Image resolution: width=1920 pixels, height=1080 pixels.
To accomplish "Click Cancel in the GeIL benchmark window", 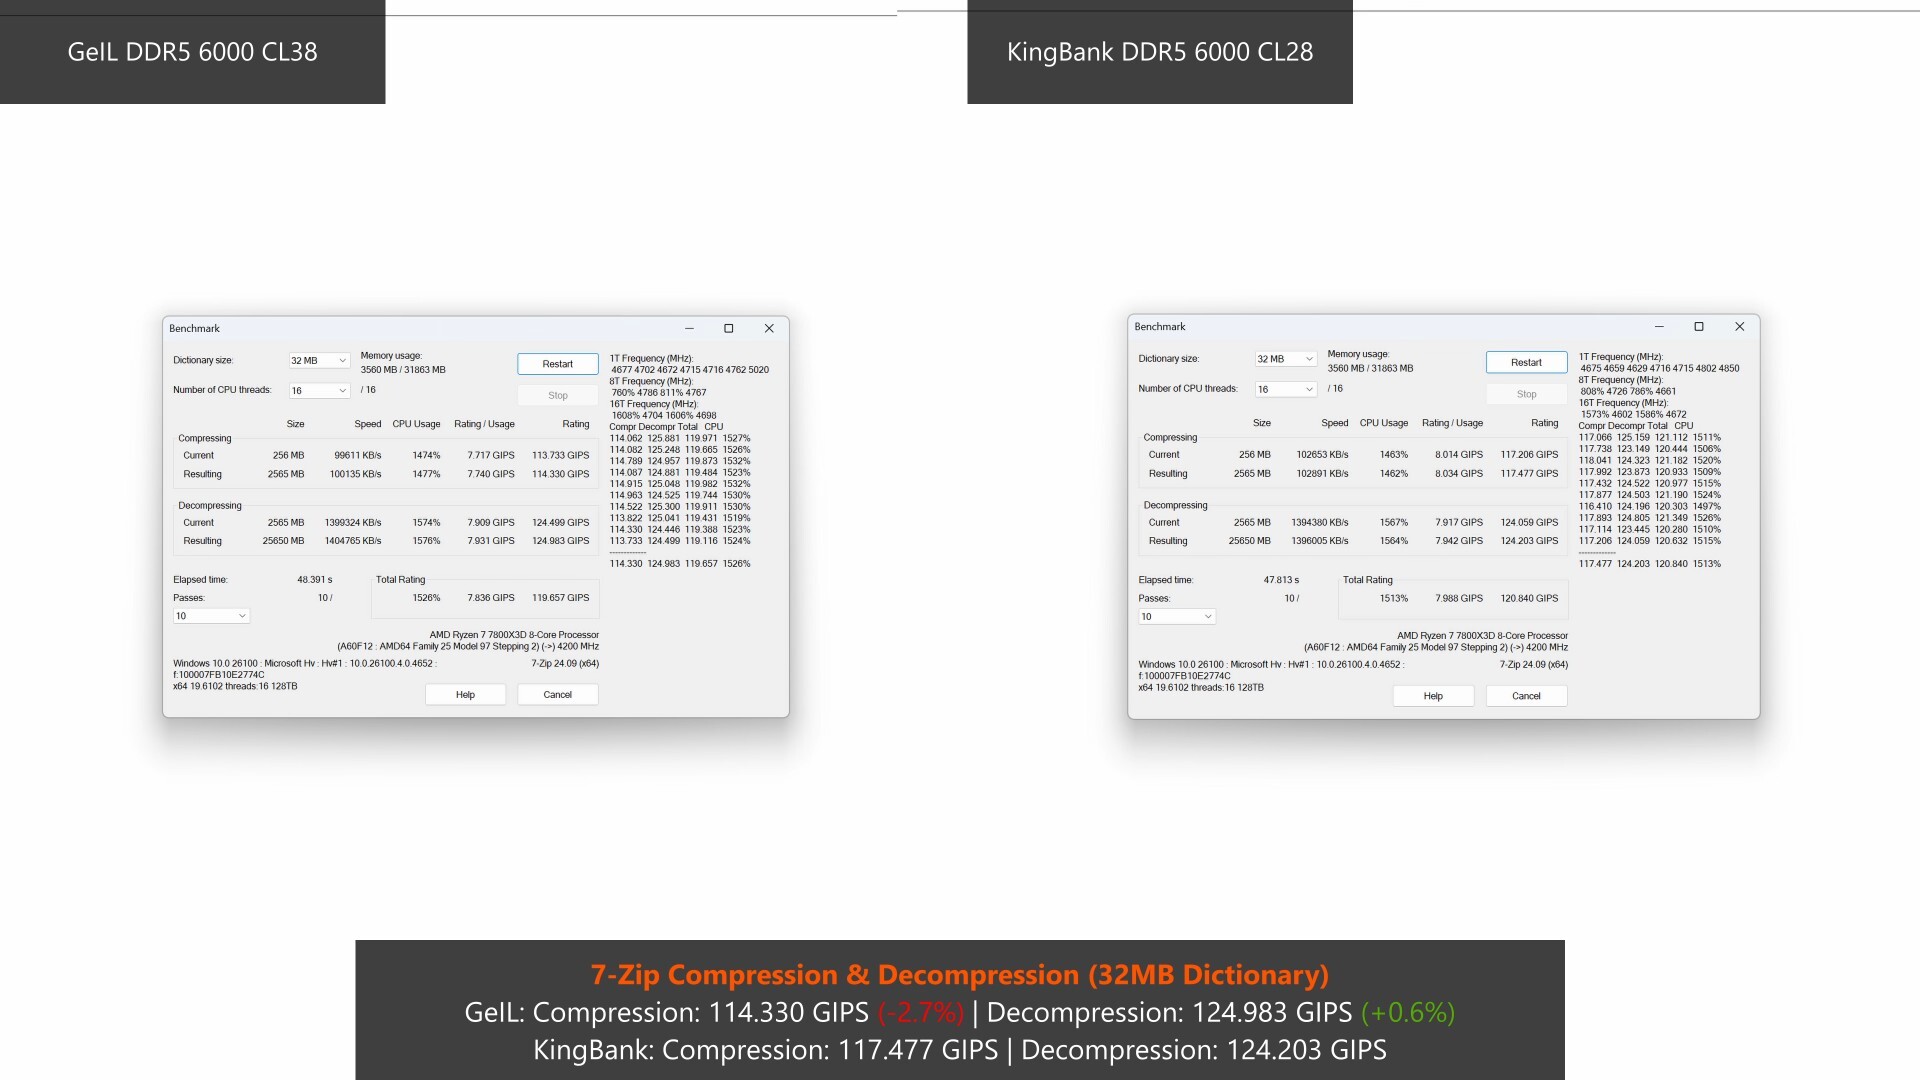I will coord(557,695).
